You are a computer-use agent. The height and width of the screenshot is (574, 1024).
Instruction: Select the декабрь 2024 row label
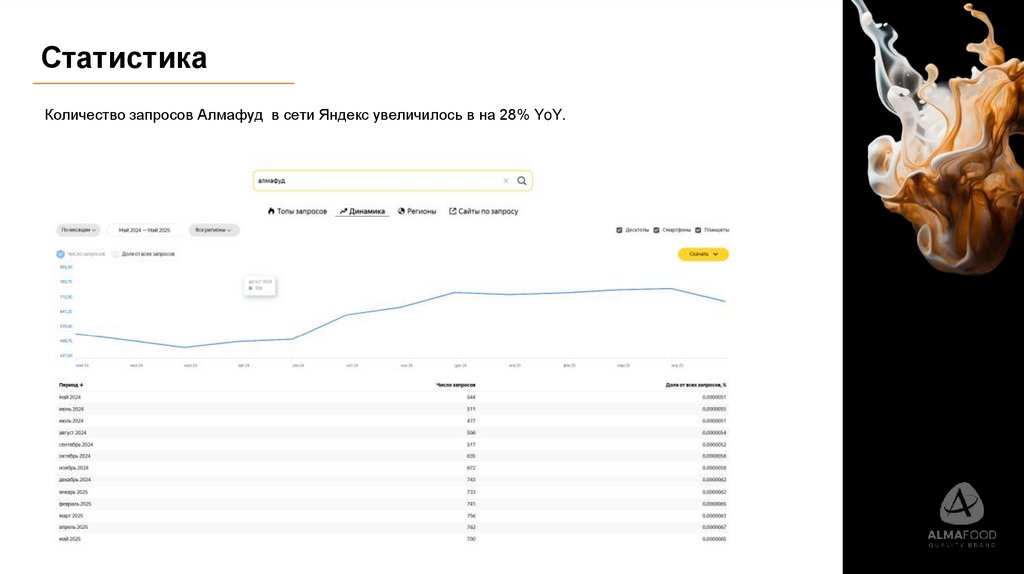(74, 480)
